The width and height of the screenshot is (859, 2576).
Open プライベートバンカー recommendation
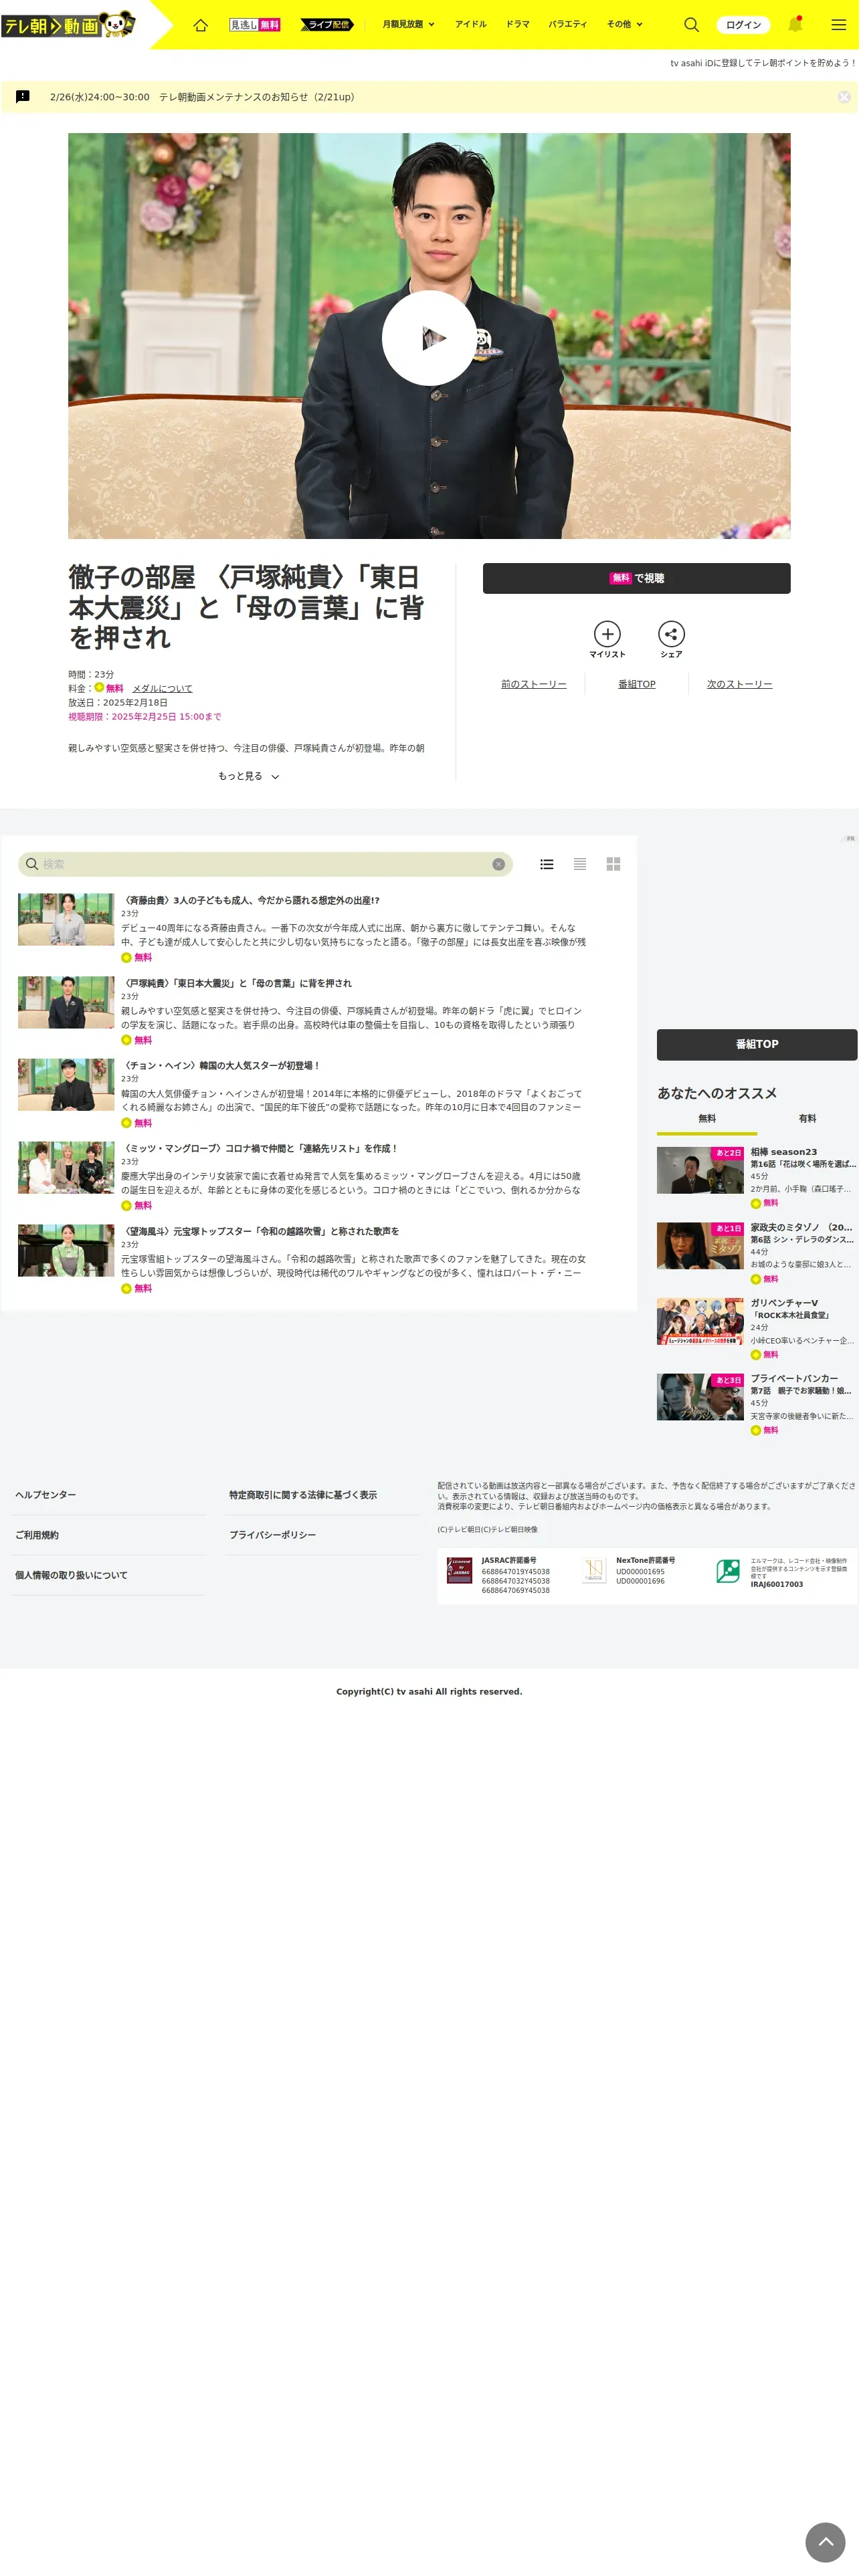[x=757, y=1404]
